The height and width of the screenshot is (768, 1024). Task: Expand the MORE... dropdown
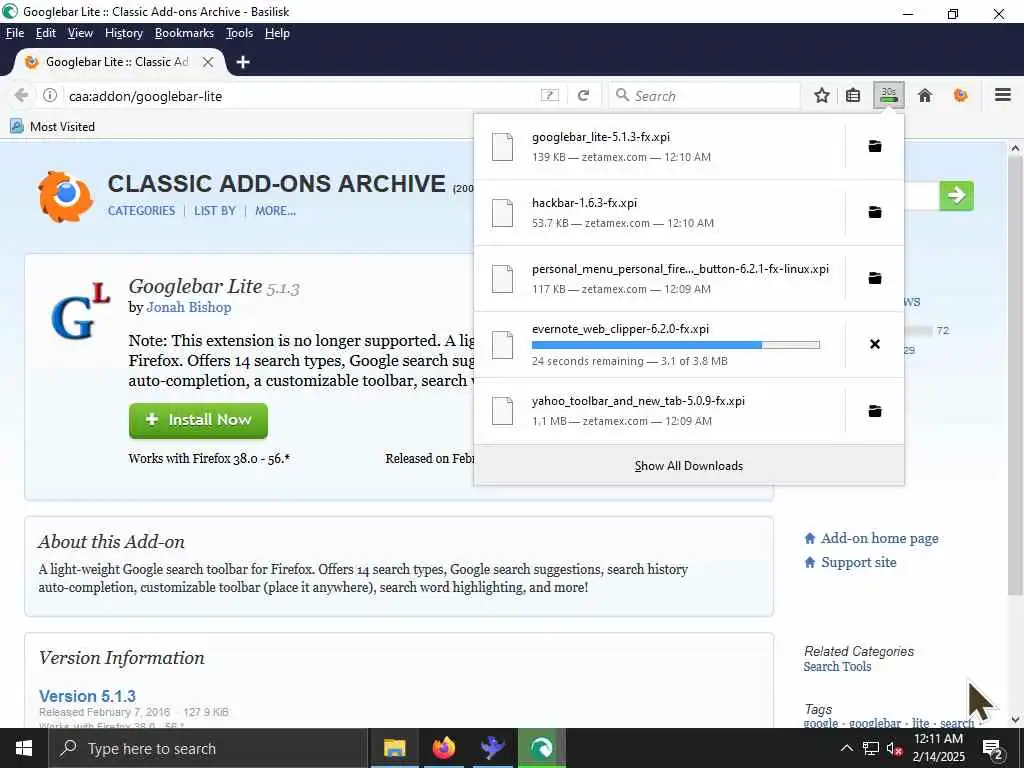point(275,210)
